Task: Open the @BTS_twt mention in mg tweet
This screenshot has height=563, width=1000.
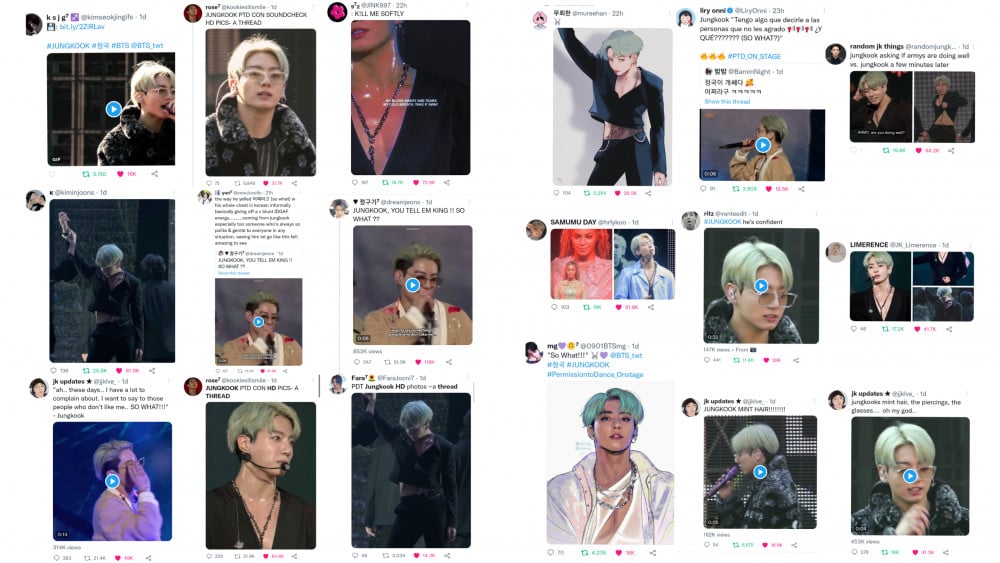Action: tap(626, 355)
